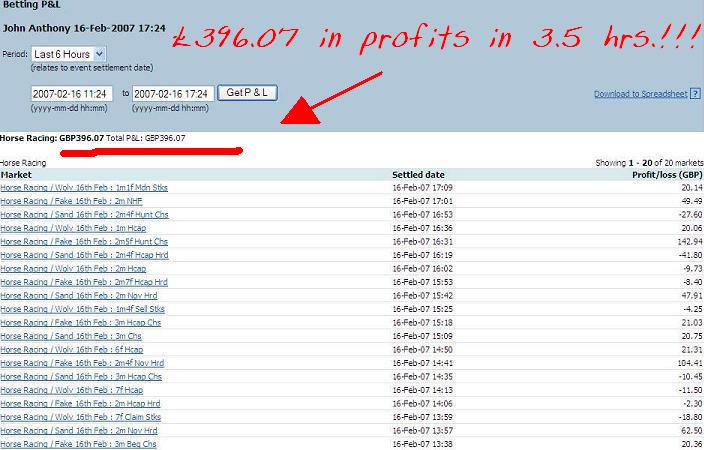The width and height of the screenshot is (704, 450).
Task: Click the Betting P&L page heading
Action: 31,5
